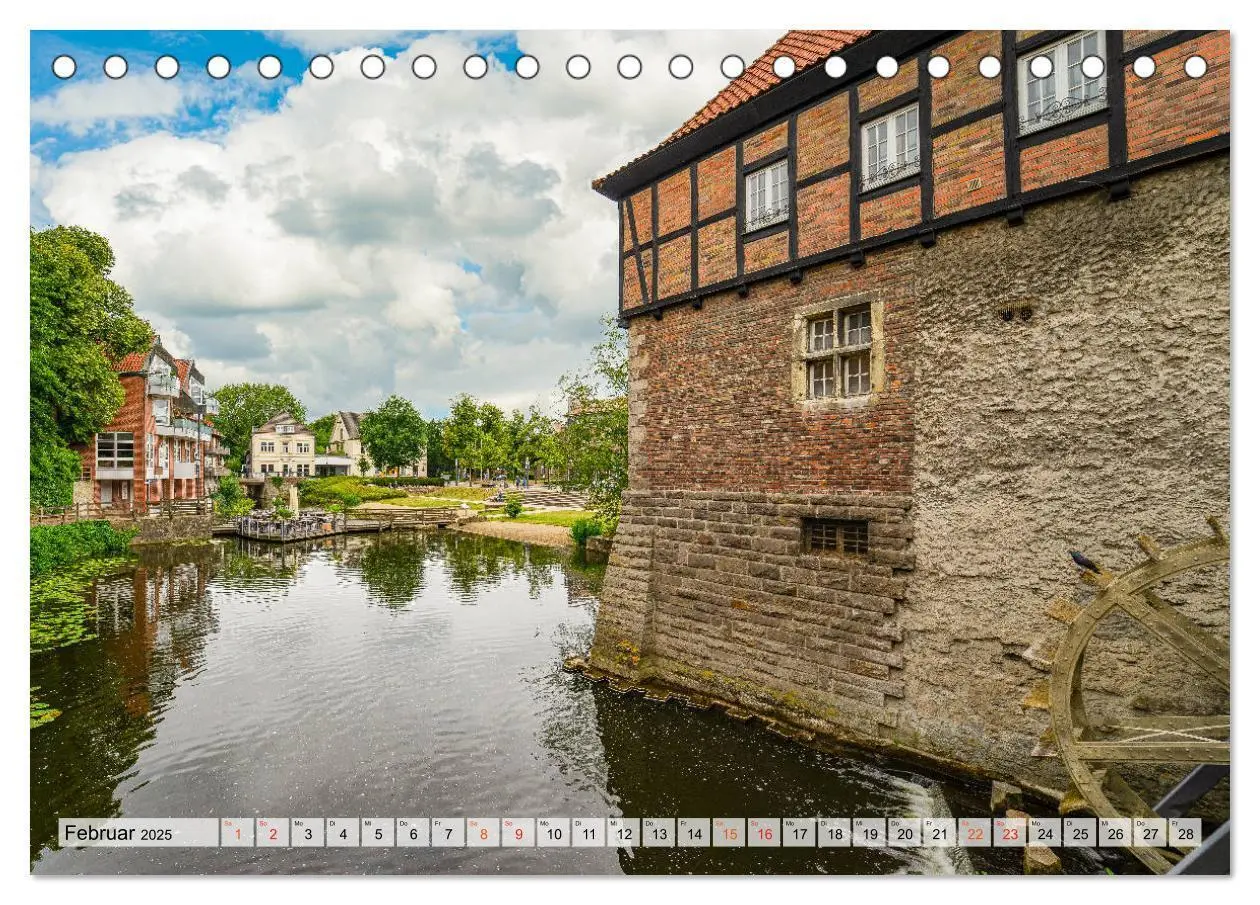Click day 10 (Mo) cell
Viewport: 1260px width, 905px height.
pos(553,832)
